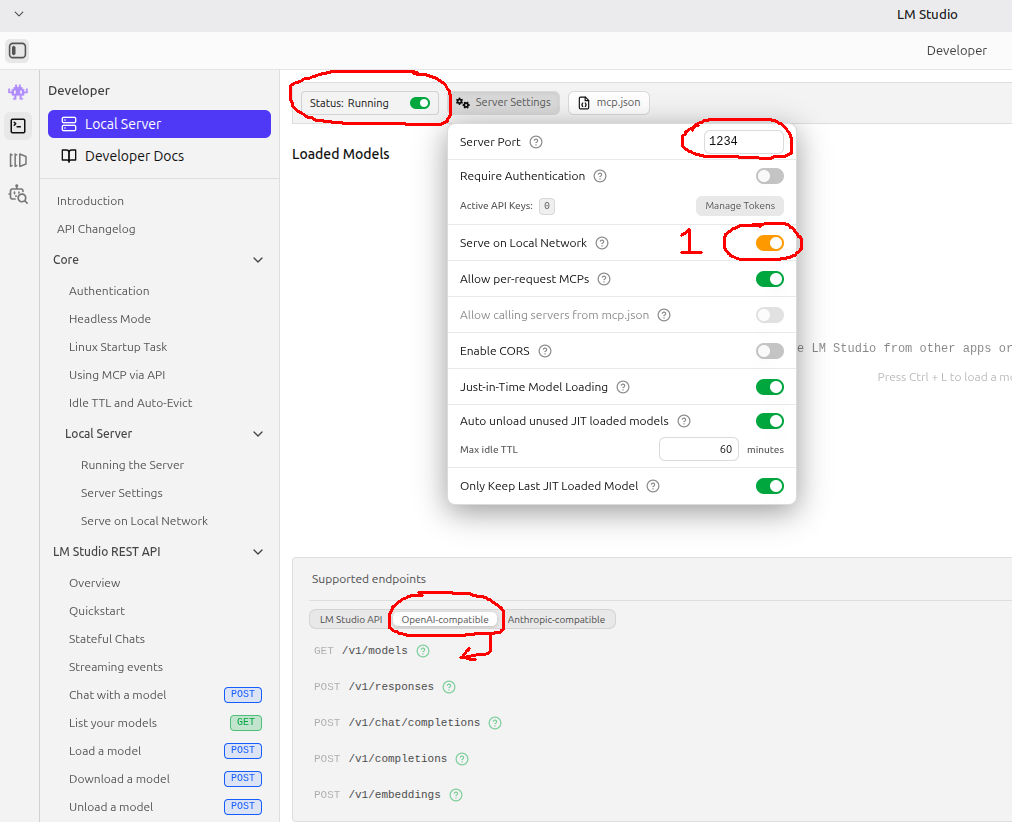Enable Require Authentication switch

pos(769,176)
